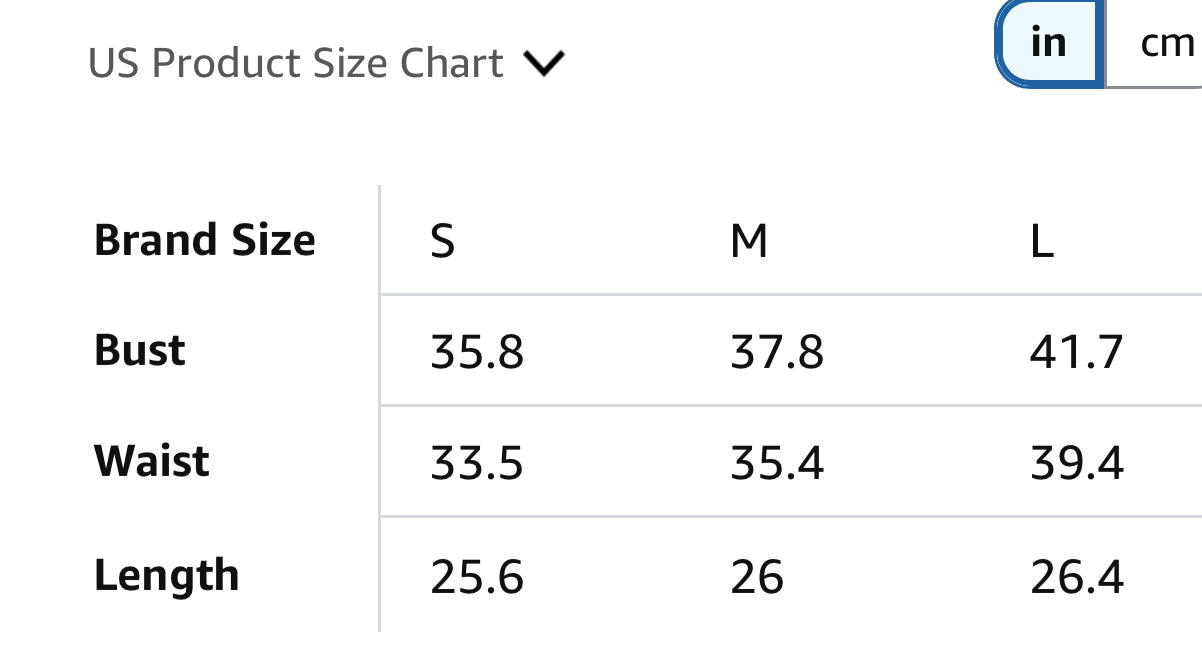Click the 26.4 length value for L
The image size is (1202, 662).
click(x=1077, y=577)
